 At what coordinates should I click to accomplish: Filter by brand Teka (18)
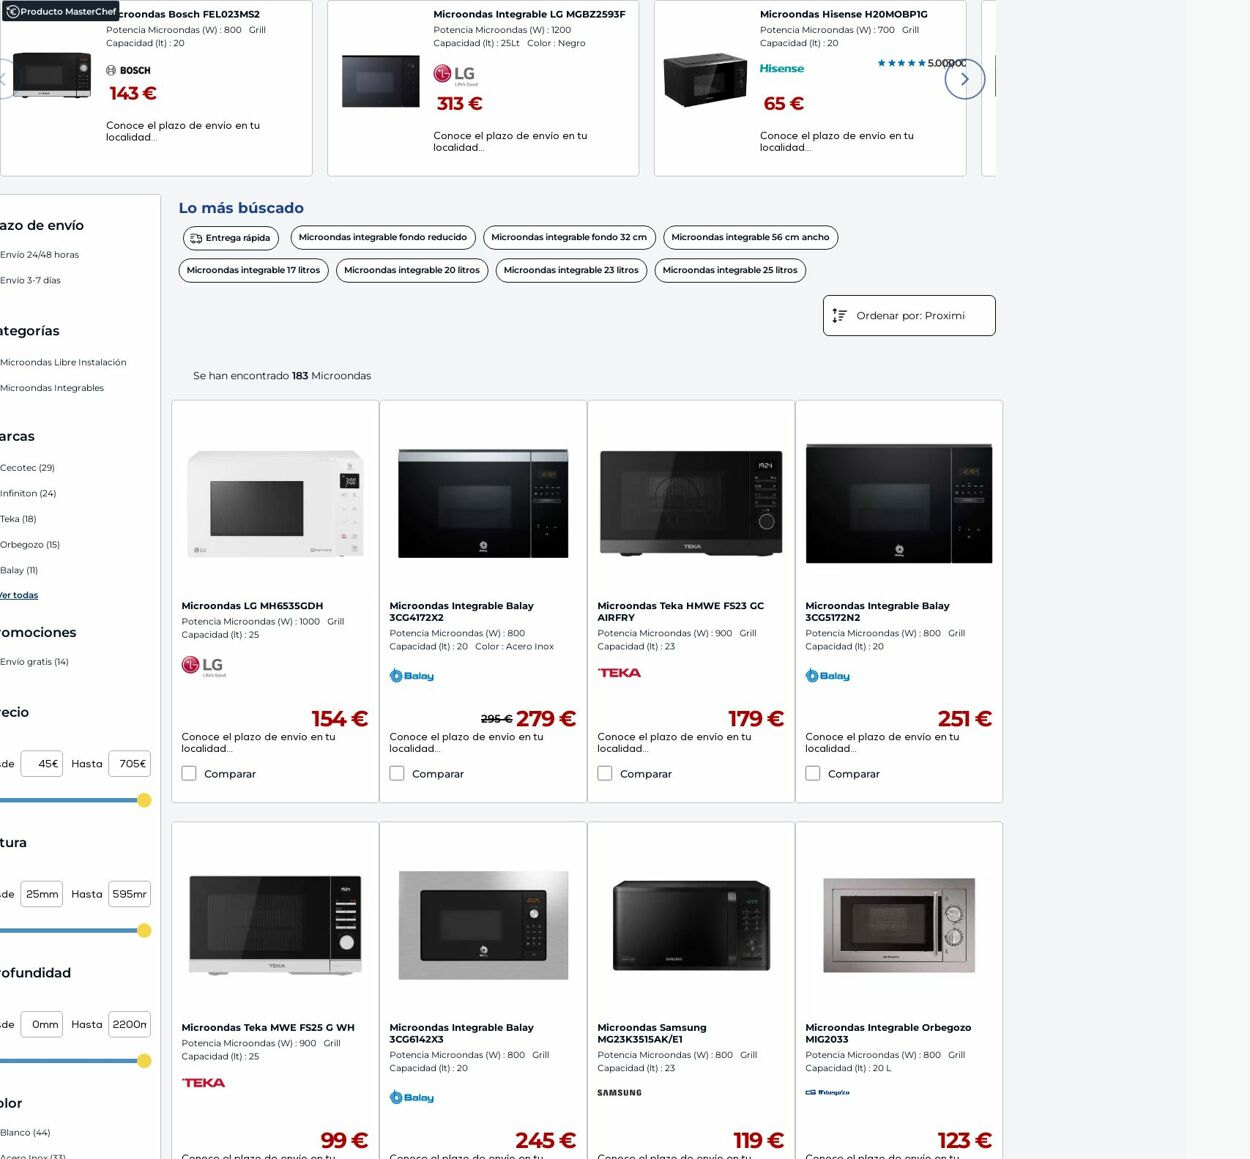point(19,519)
